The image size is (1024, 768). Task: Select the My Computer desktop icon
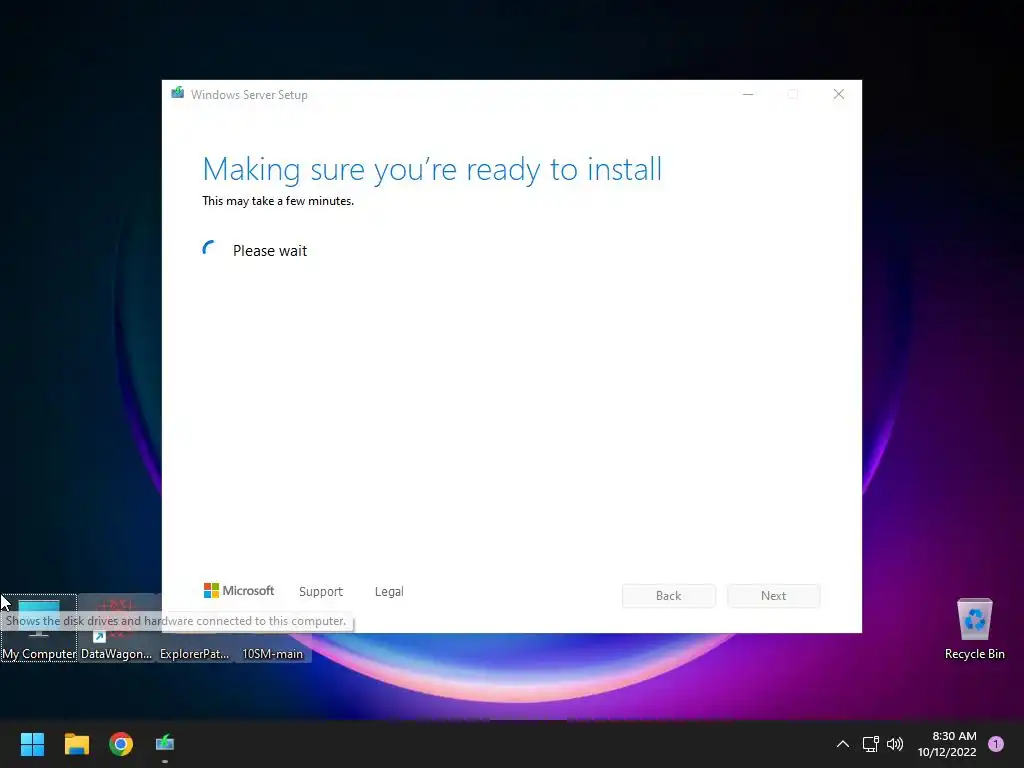39,628
